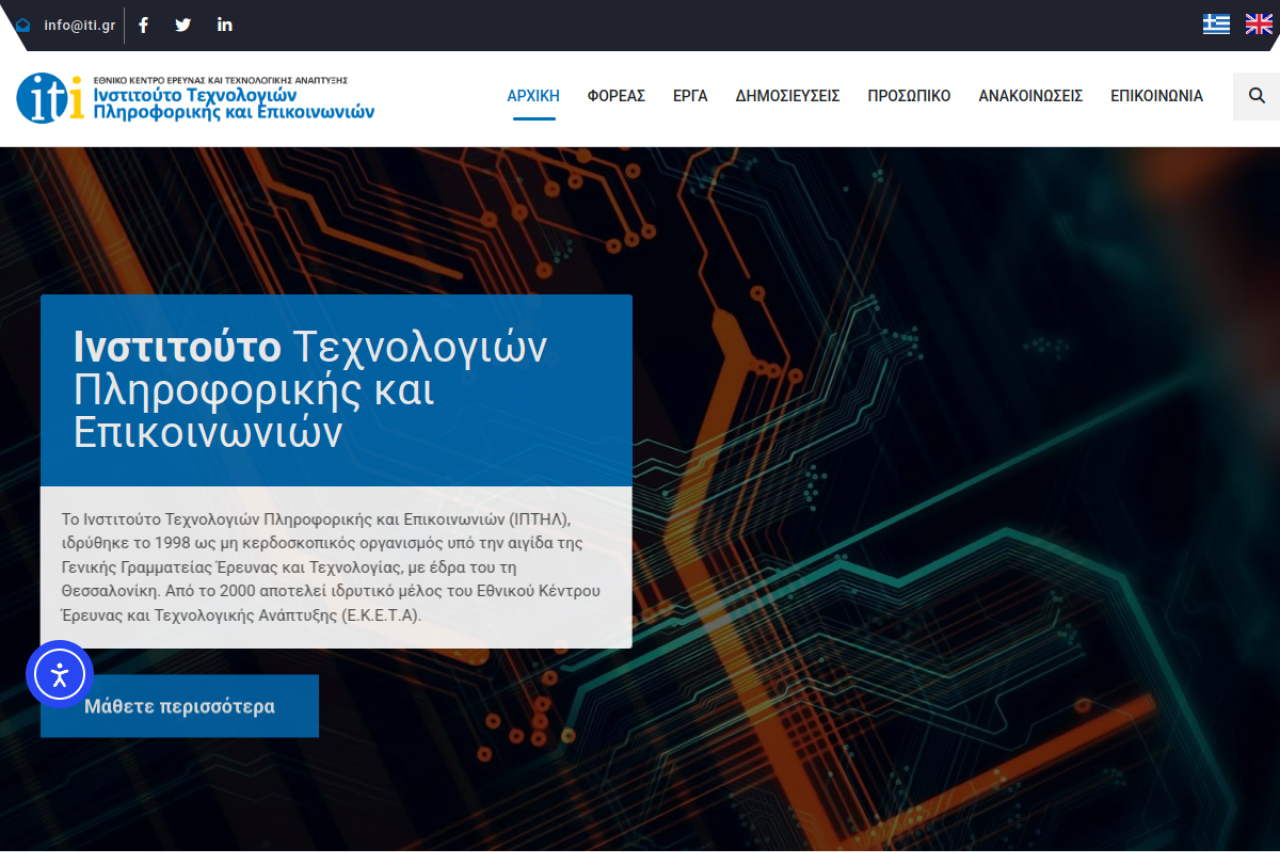1280x853 pixels.
Task: Go to the ΕΡΓΑ menu
Action: pyautogui.click(x=690, y=96)
